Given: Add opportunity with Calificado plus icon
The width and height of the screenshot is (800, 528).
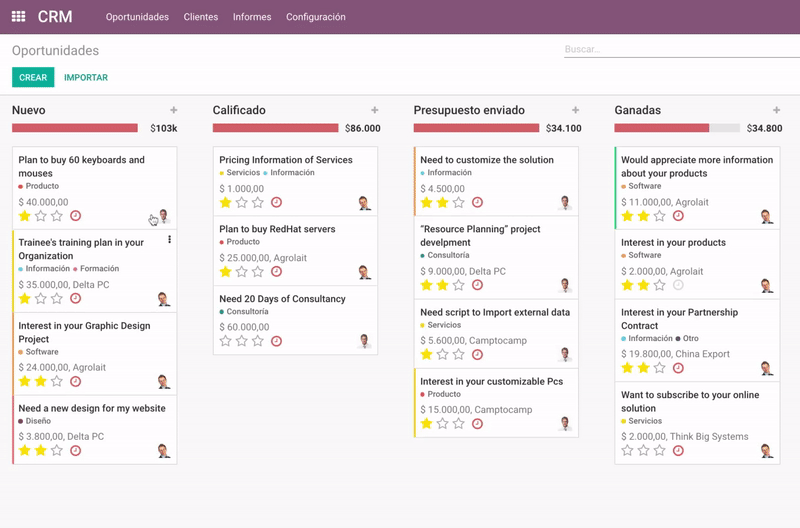Looking at the screenshot, I should click(x=374, y=110).
